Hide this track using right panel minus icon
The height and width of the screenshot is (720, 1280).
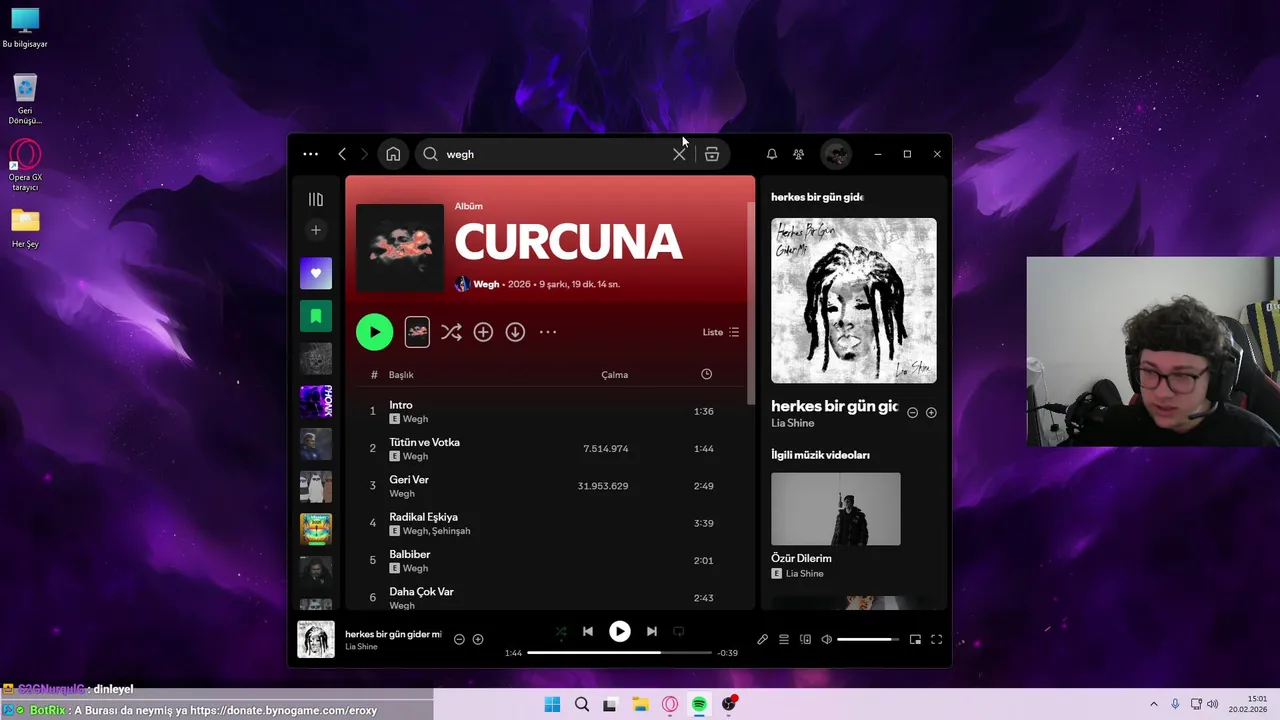(x=912, y=412)
